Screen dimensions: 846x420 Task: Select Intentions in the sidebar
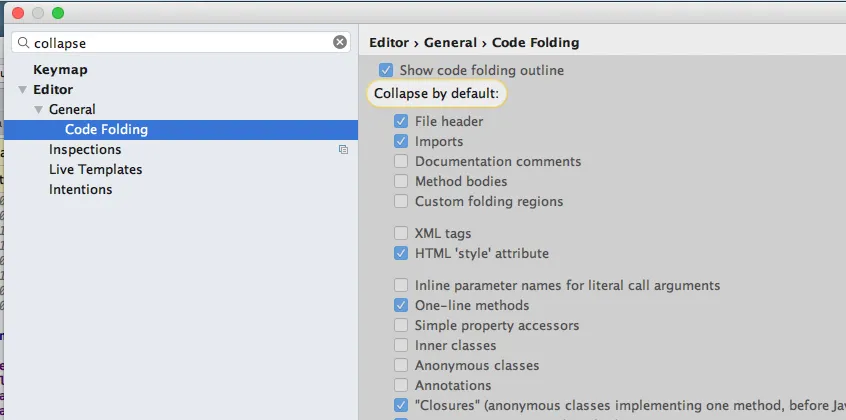(80, 190)
